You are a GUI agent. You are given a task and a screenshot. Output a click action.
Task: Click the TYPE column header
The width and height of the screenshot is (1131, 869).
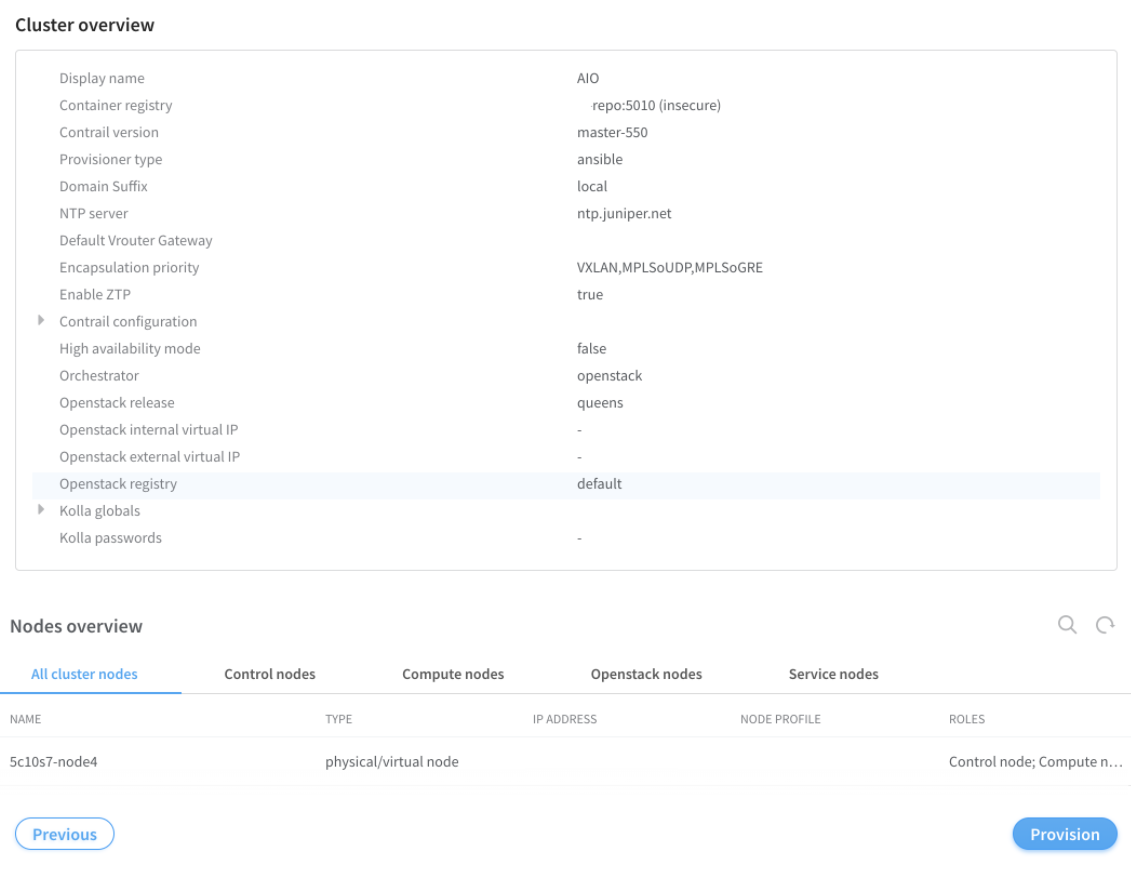point(338,719)
